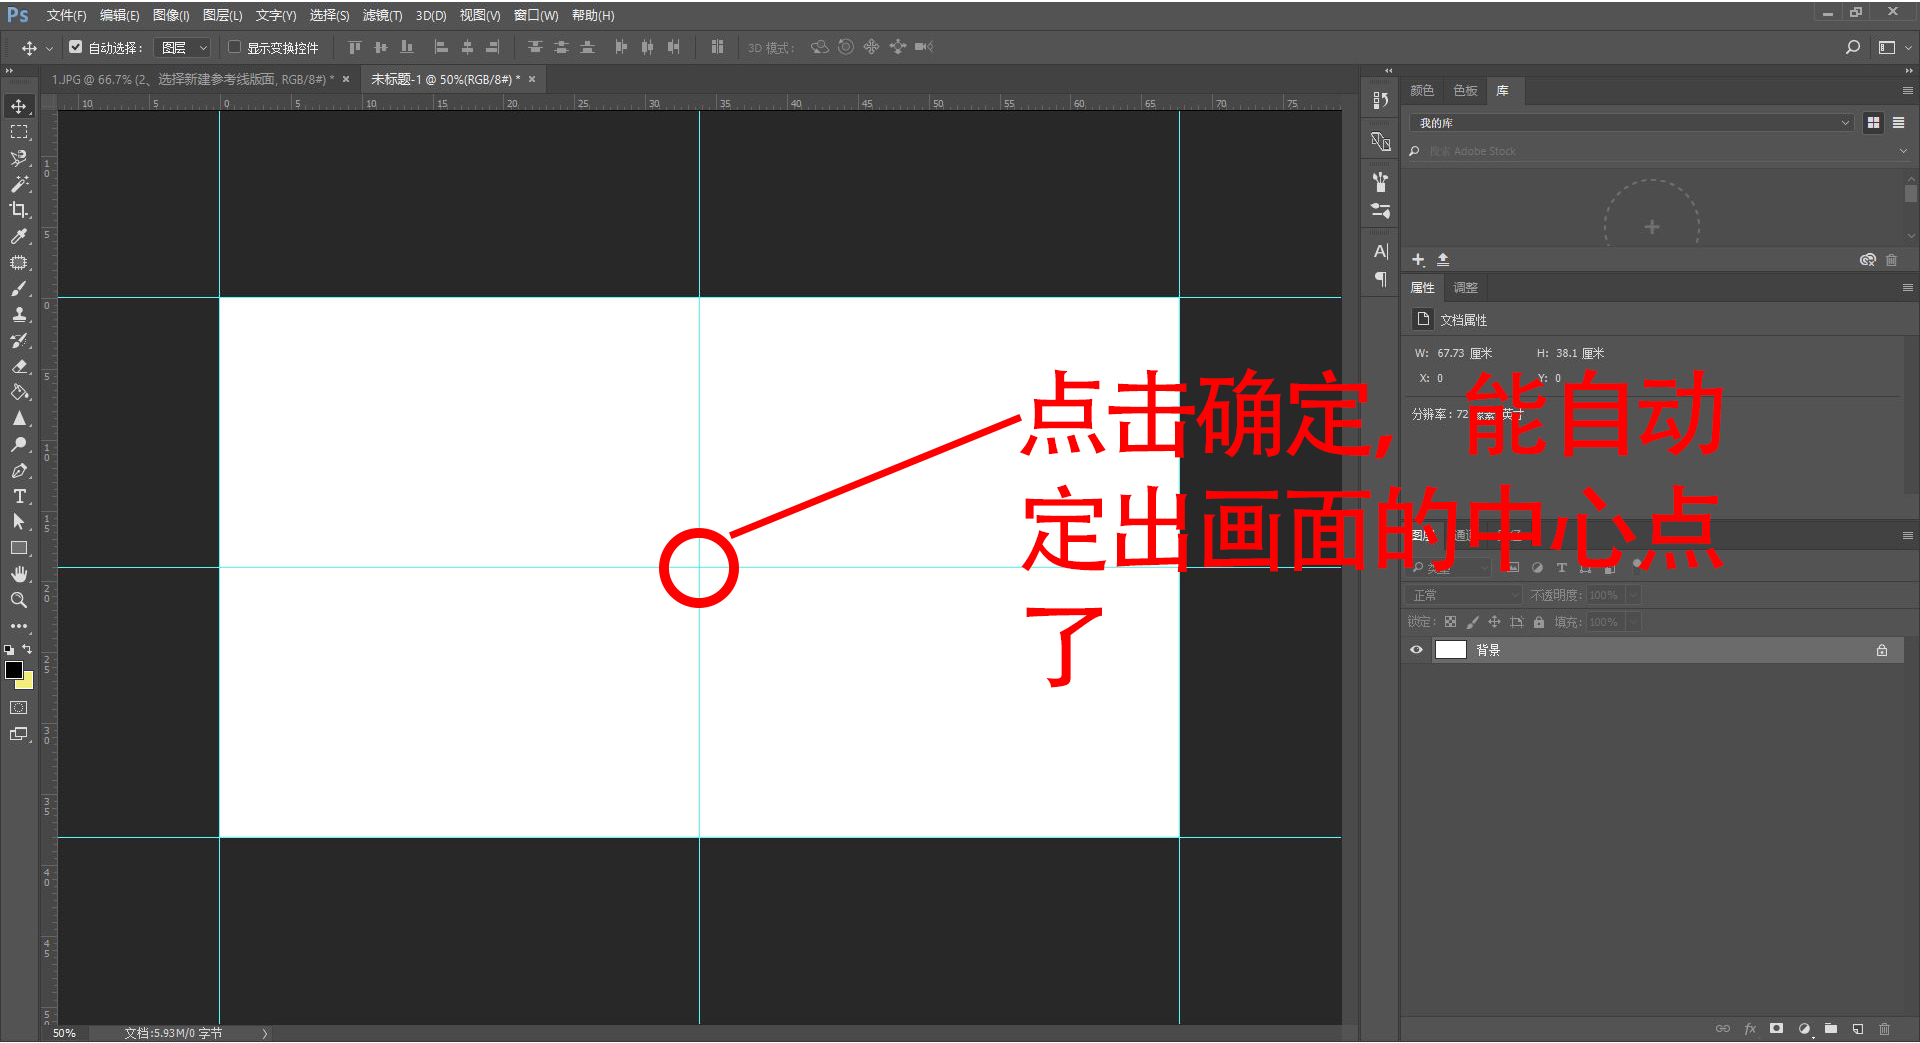1920x1043 pixels.
Task: Open the 正常 blend mode dropdown
Action: tap(1464, 595)
